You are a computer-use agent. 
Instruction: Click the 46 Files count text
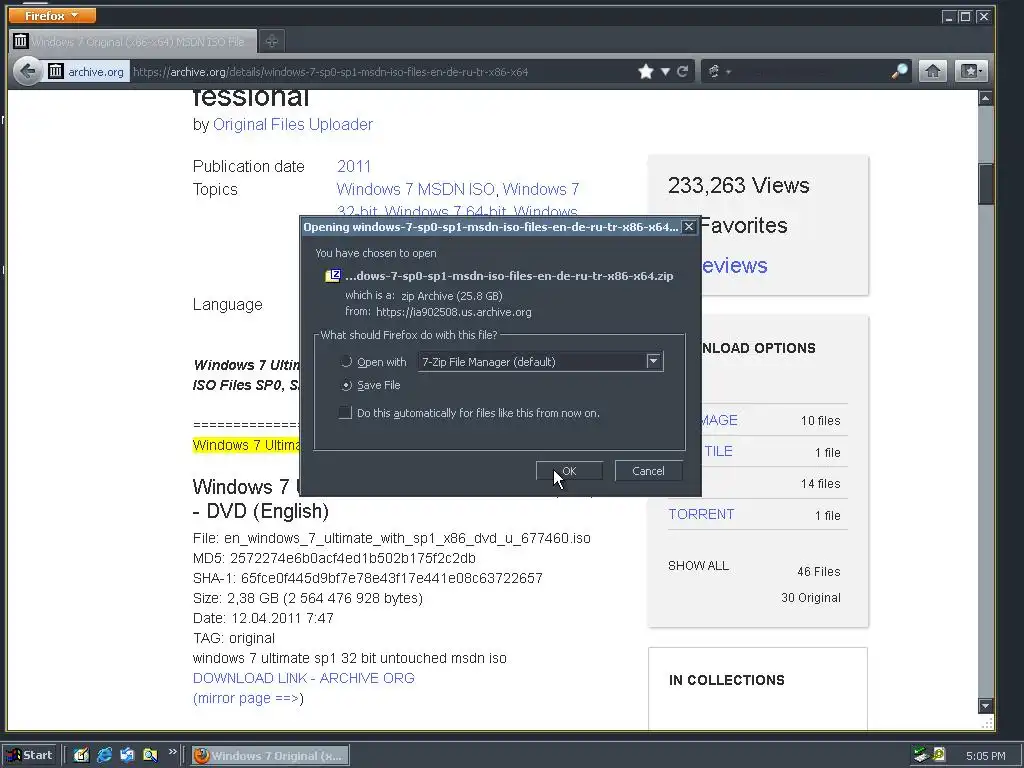[x=818, y=571]
